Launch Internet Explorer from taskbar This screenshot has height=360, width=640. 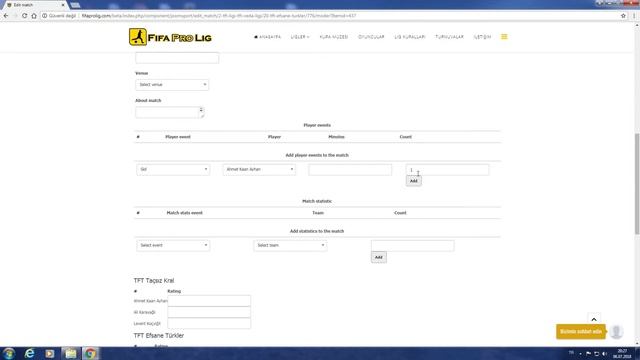point(29,353)
